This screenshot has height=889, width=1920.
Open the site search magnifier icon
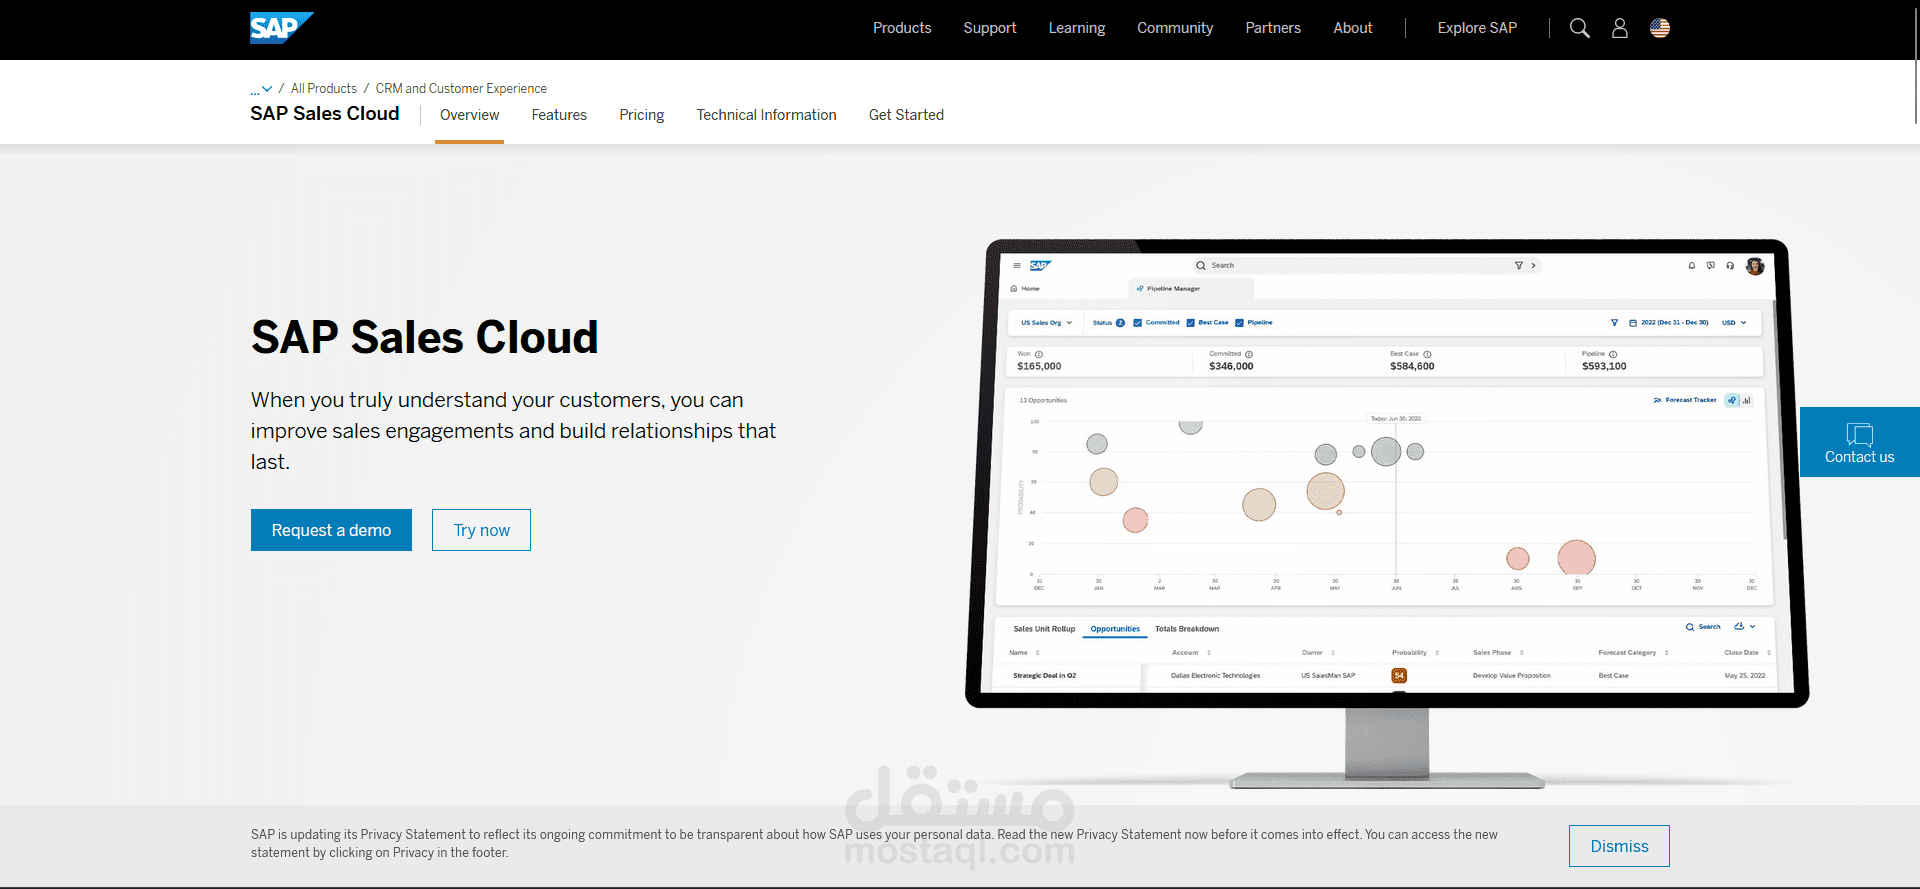(x=1580, y=28)
